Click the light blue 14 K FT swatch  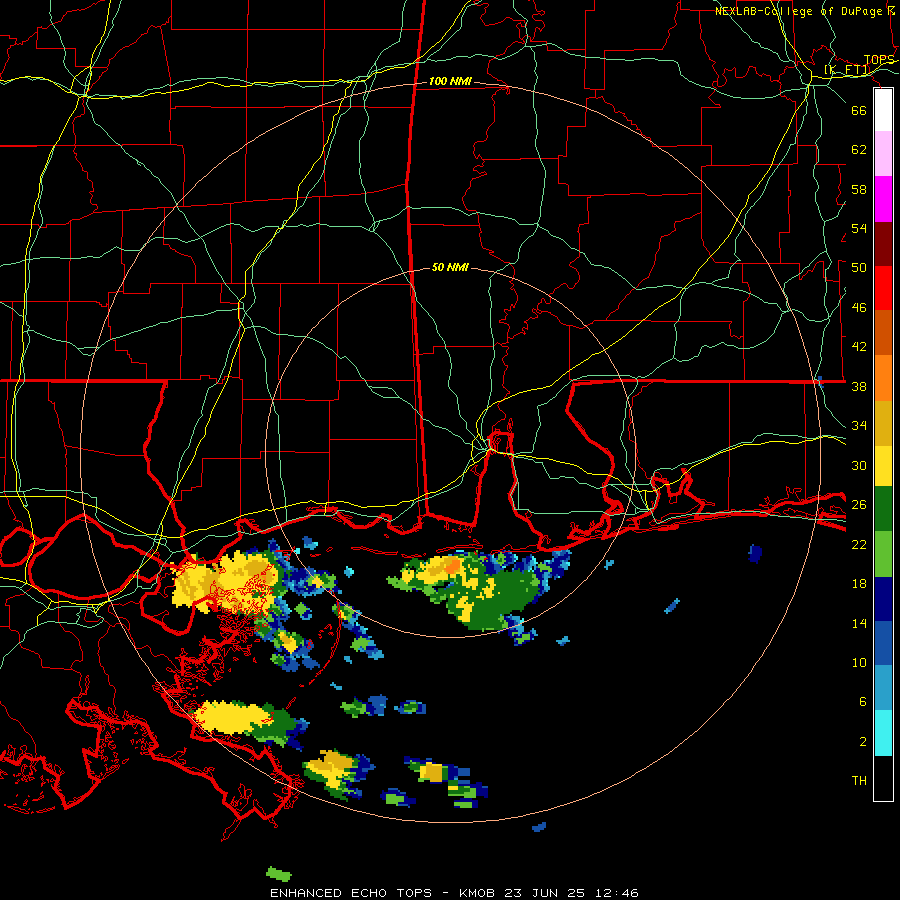[883, 688]
